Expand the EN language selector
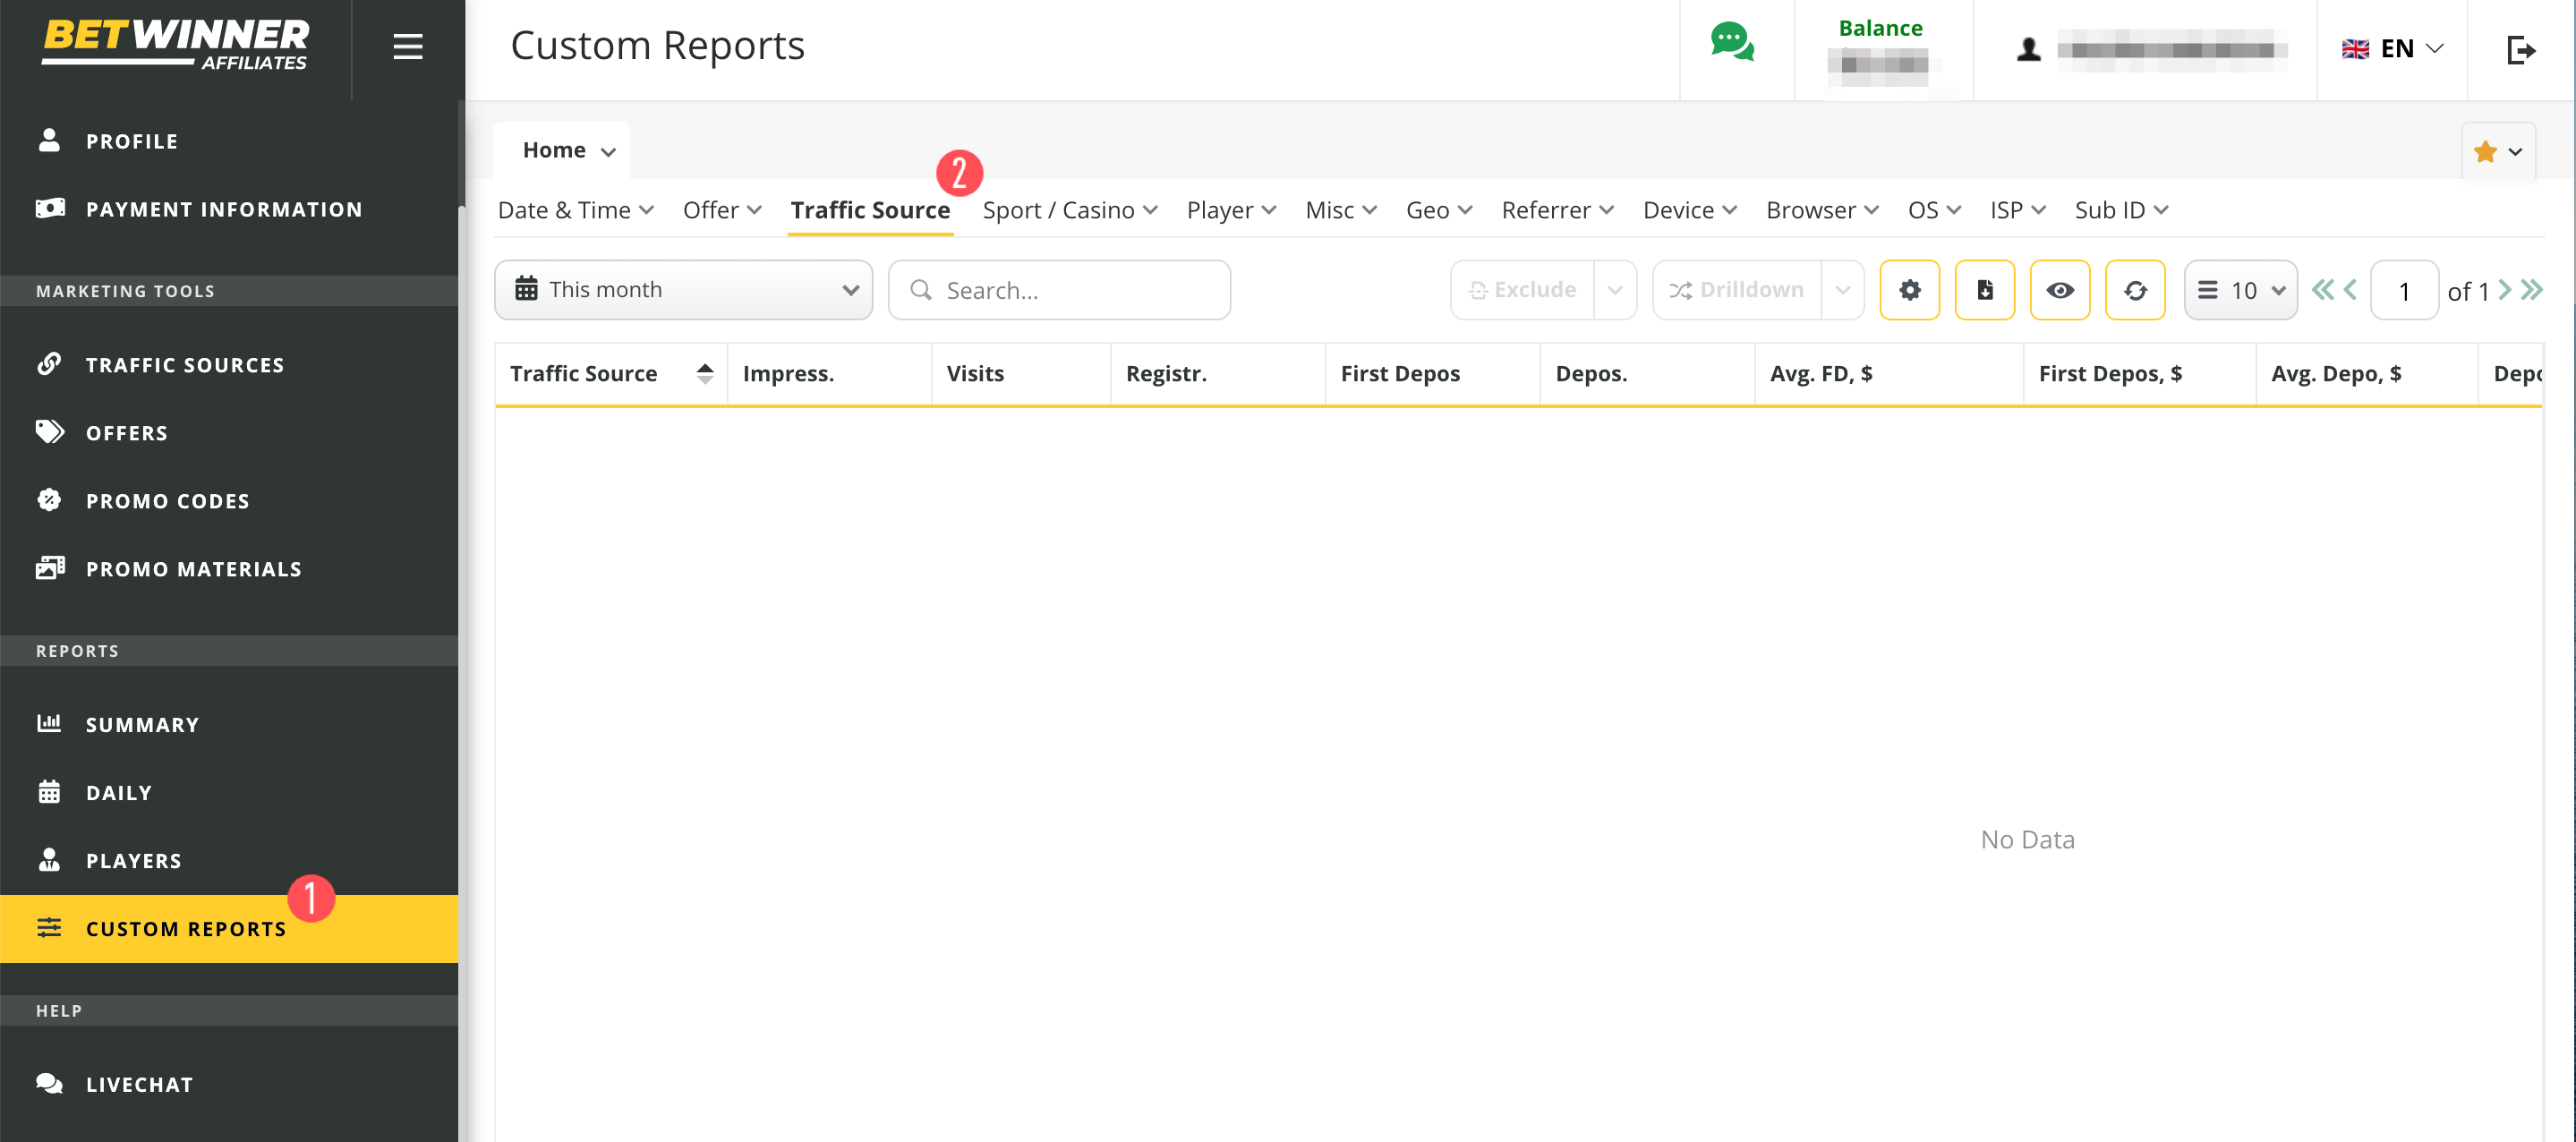Image resolution: width=2576 pixels, height=1142 pixels. [2393, 49]
